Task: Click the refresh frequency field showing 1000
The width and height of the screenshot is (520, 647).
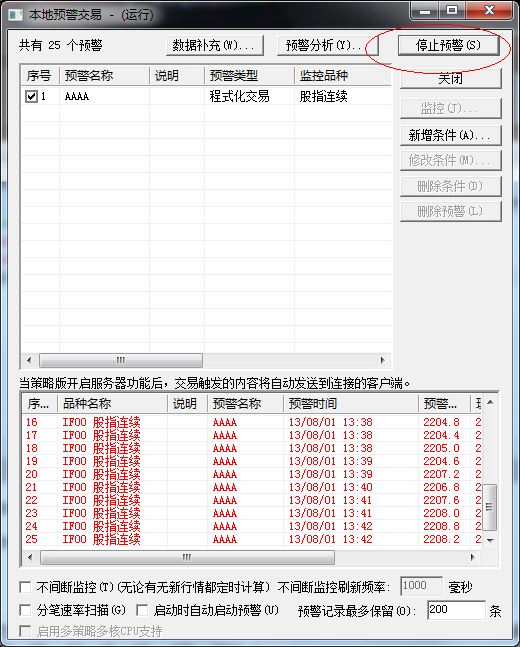Action: pyautogui.click(x=421, y=586)
